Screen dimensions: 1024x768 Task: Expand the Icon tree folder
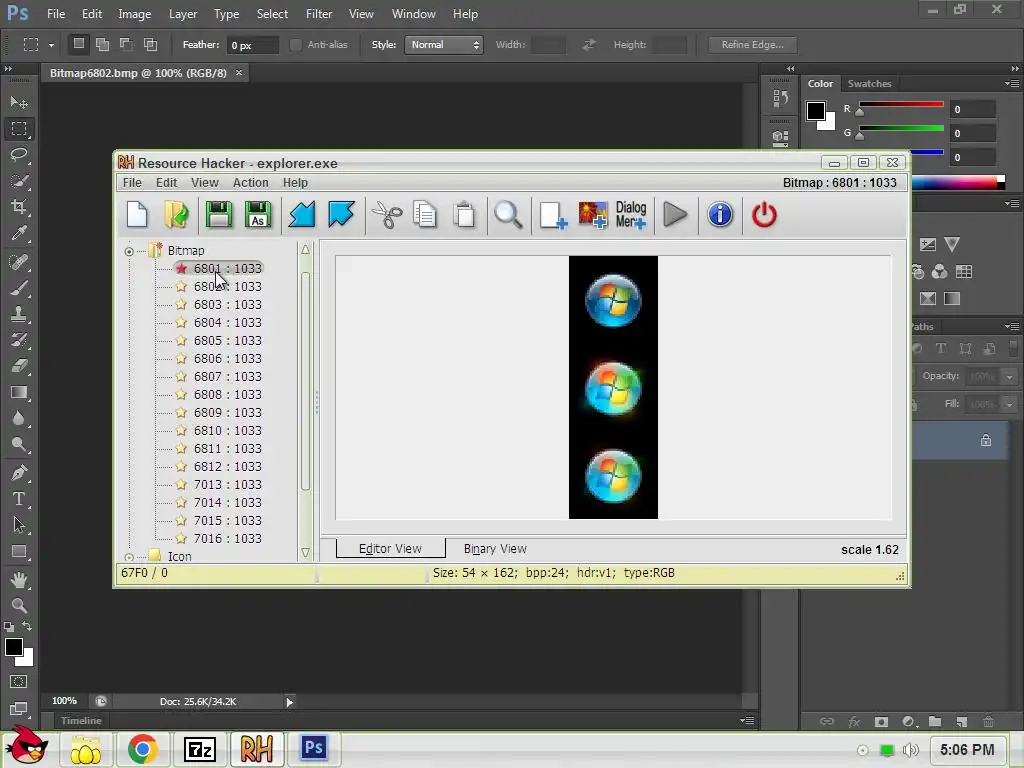[x=129, y=557]
